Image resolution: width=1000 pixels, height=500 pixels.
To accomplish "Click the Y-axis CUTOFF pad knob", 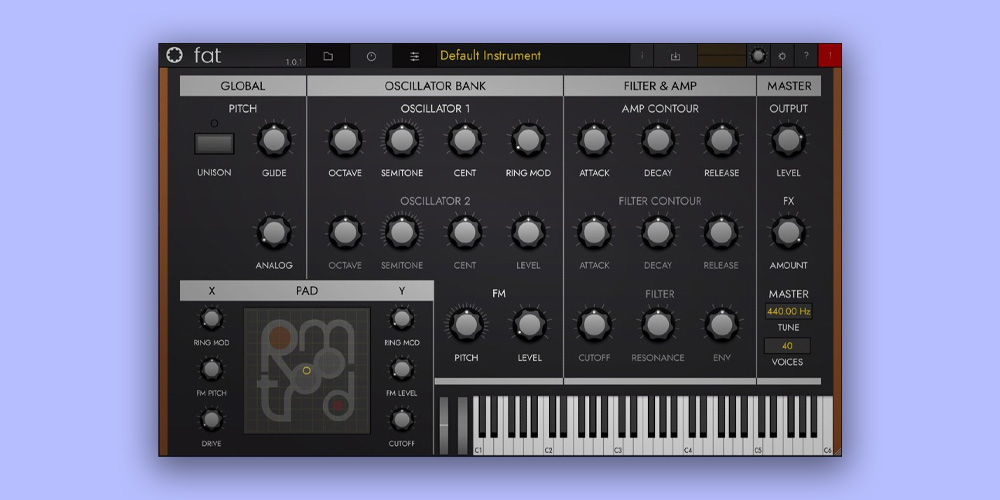I will coord(401,419).
